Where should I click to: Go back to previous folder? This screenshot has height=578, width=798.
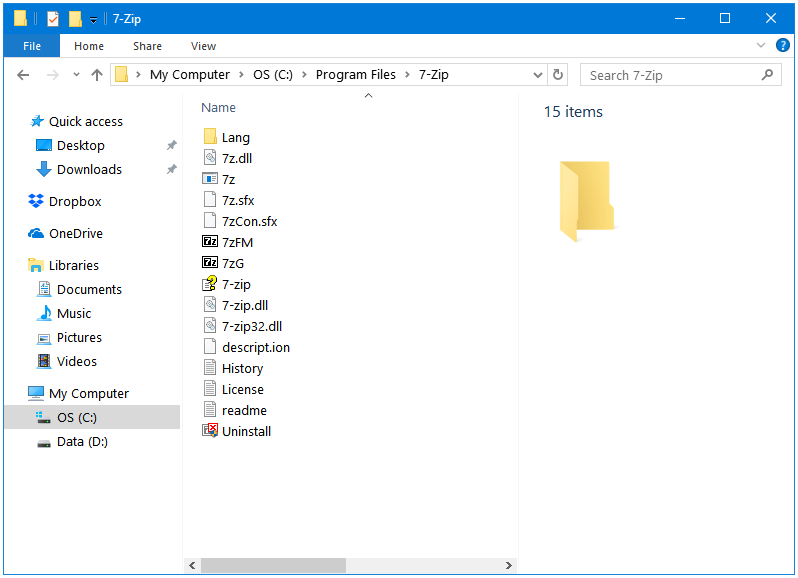tap(23, 75)
